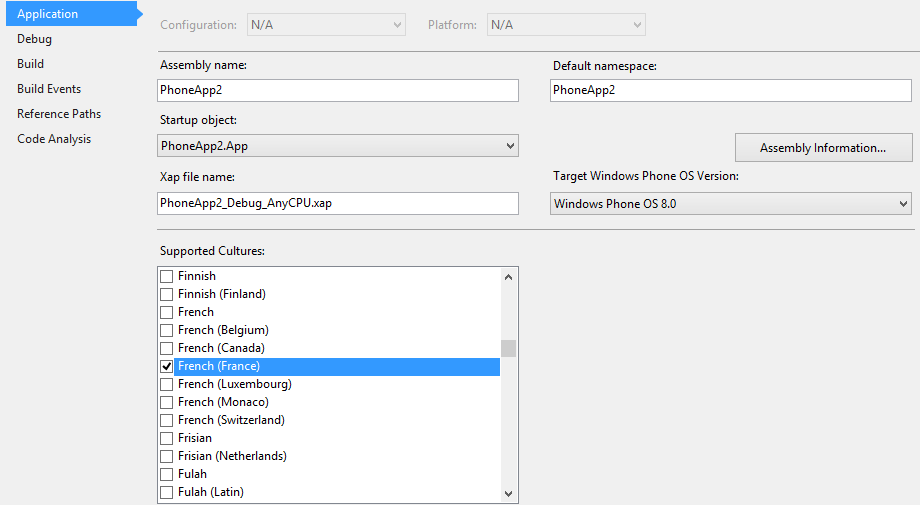Go to the Code Analysis tab
The height and width of the screenshot is (505, 920).
click(54, 139)
